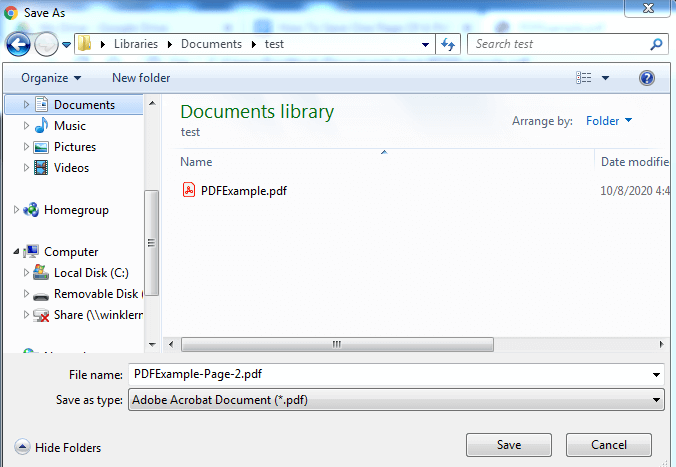This screenshot has height=467, width=676.
Task: Click the Forward navigation arrow
Action: (x=46, y=44)
